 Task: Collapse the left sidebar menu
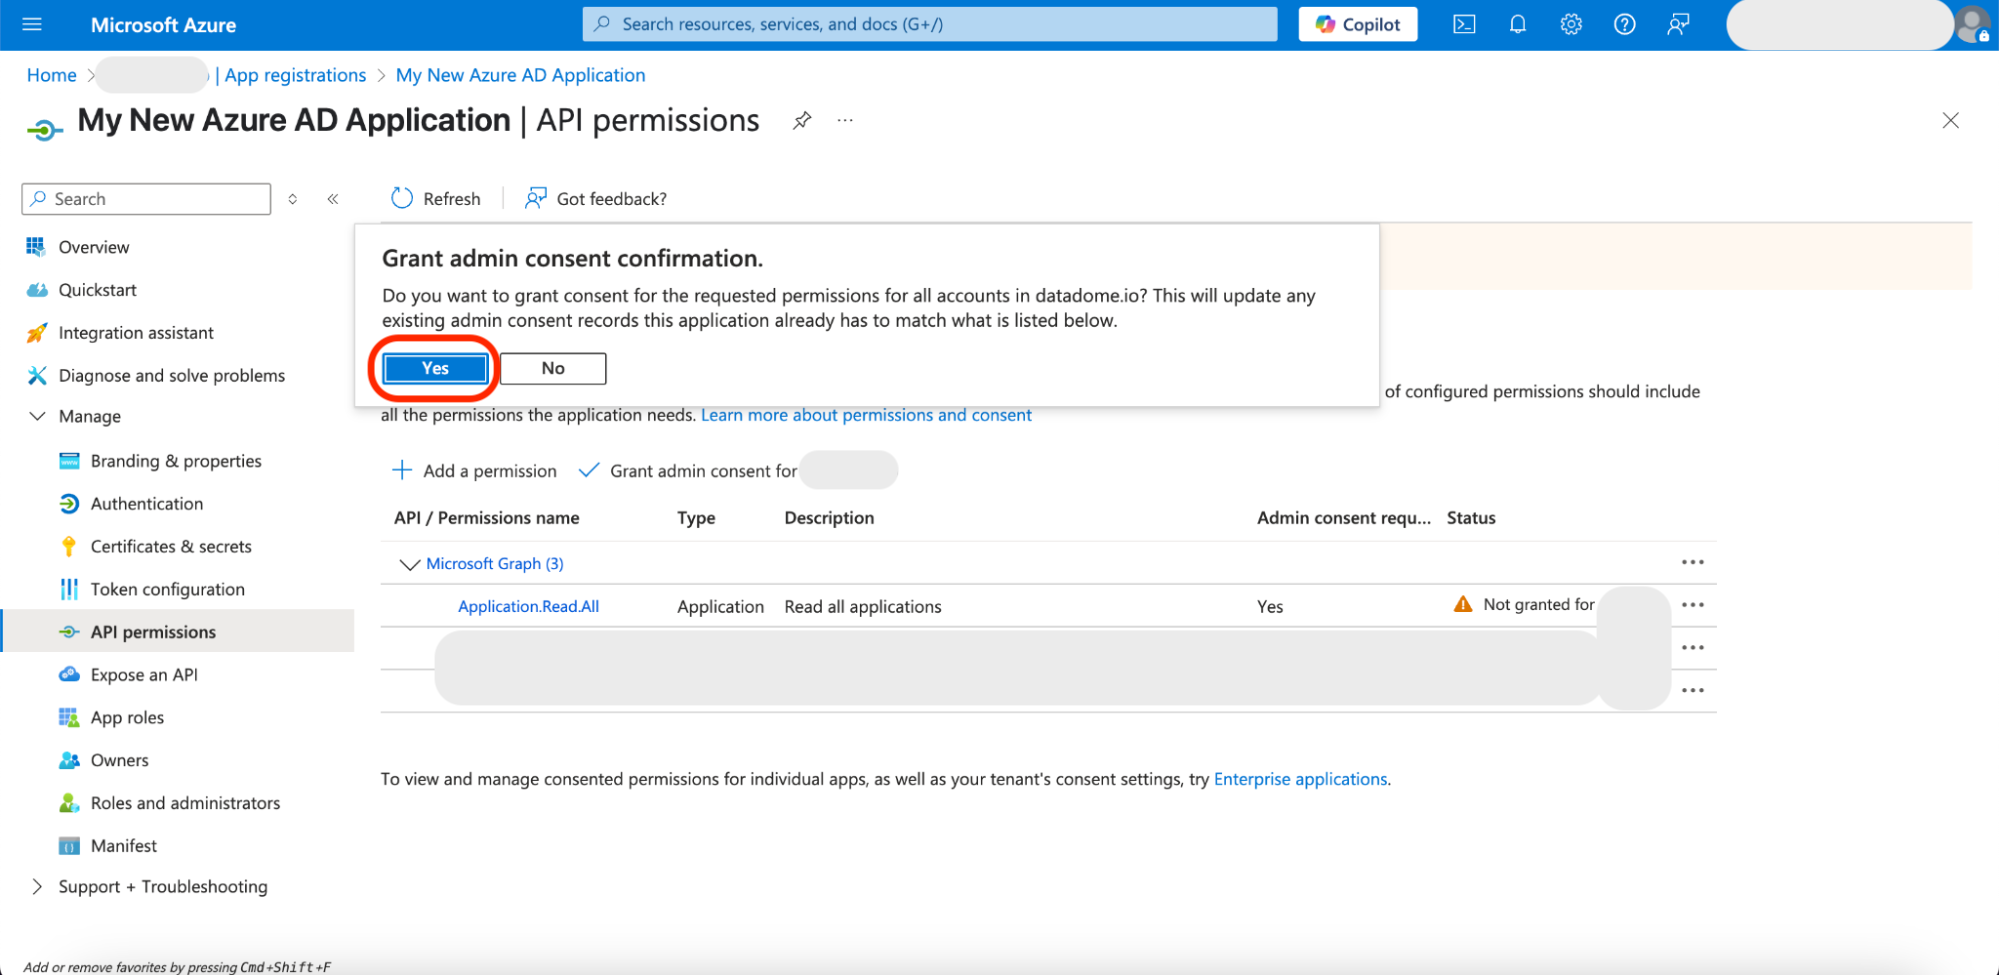[x=333, y=199]
